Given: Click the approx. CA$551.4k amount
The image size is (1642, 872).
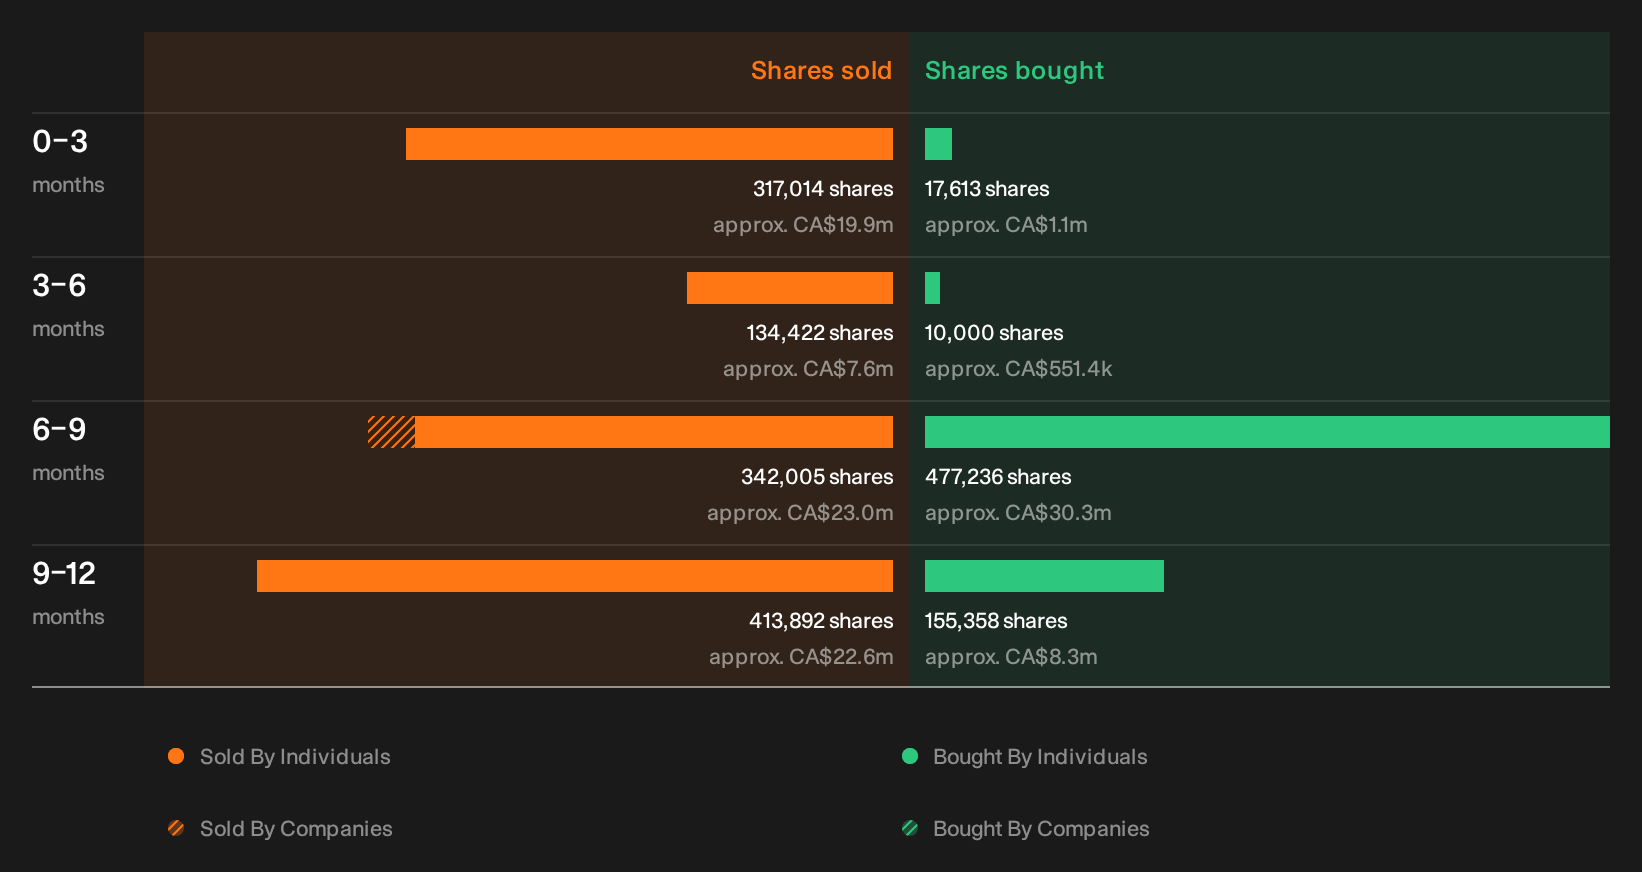Looking at the screenshot, I should click(1018, 369).
